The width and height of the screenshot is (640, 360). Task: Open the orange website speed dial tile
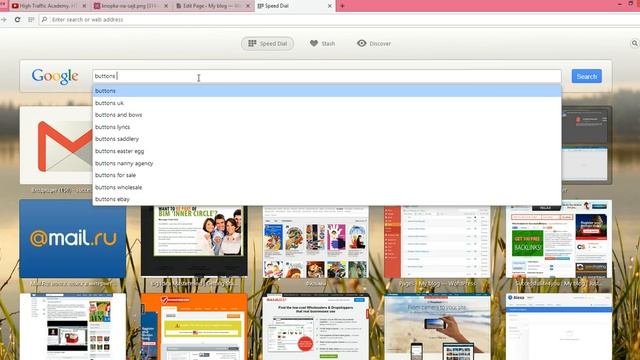click(x=194, y=327)
